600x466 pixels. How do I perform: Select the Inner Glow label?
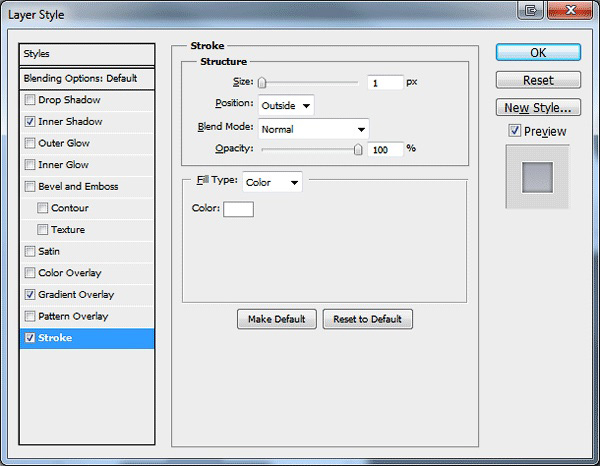coord(64,165)
